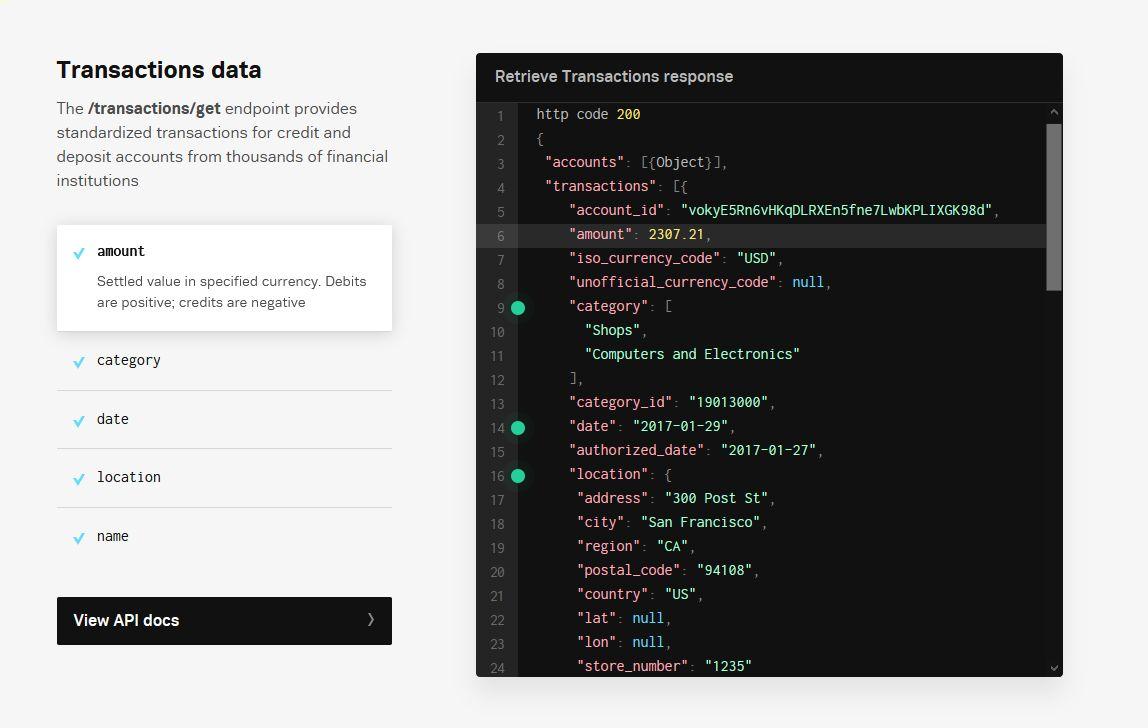
Task: Click the "city": "San Francisco" line
Action: click(672, 523)
